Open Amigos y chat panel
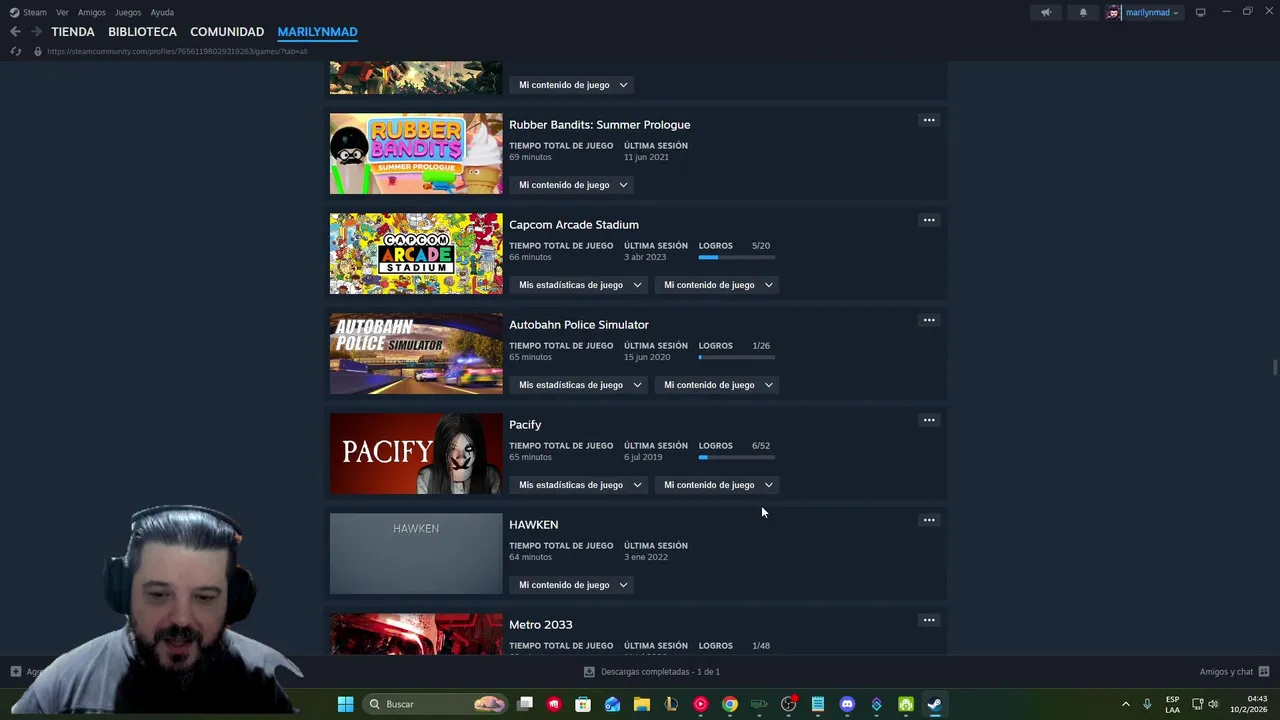Image resolution: width=1280 pixels, height=720 pixels. [1234, 672]
